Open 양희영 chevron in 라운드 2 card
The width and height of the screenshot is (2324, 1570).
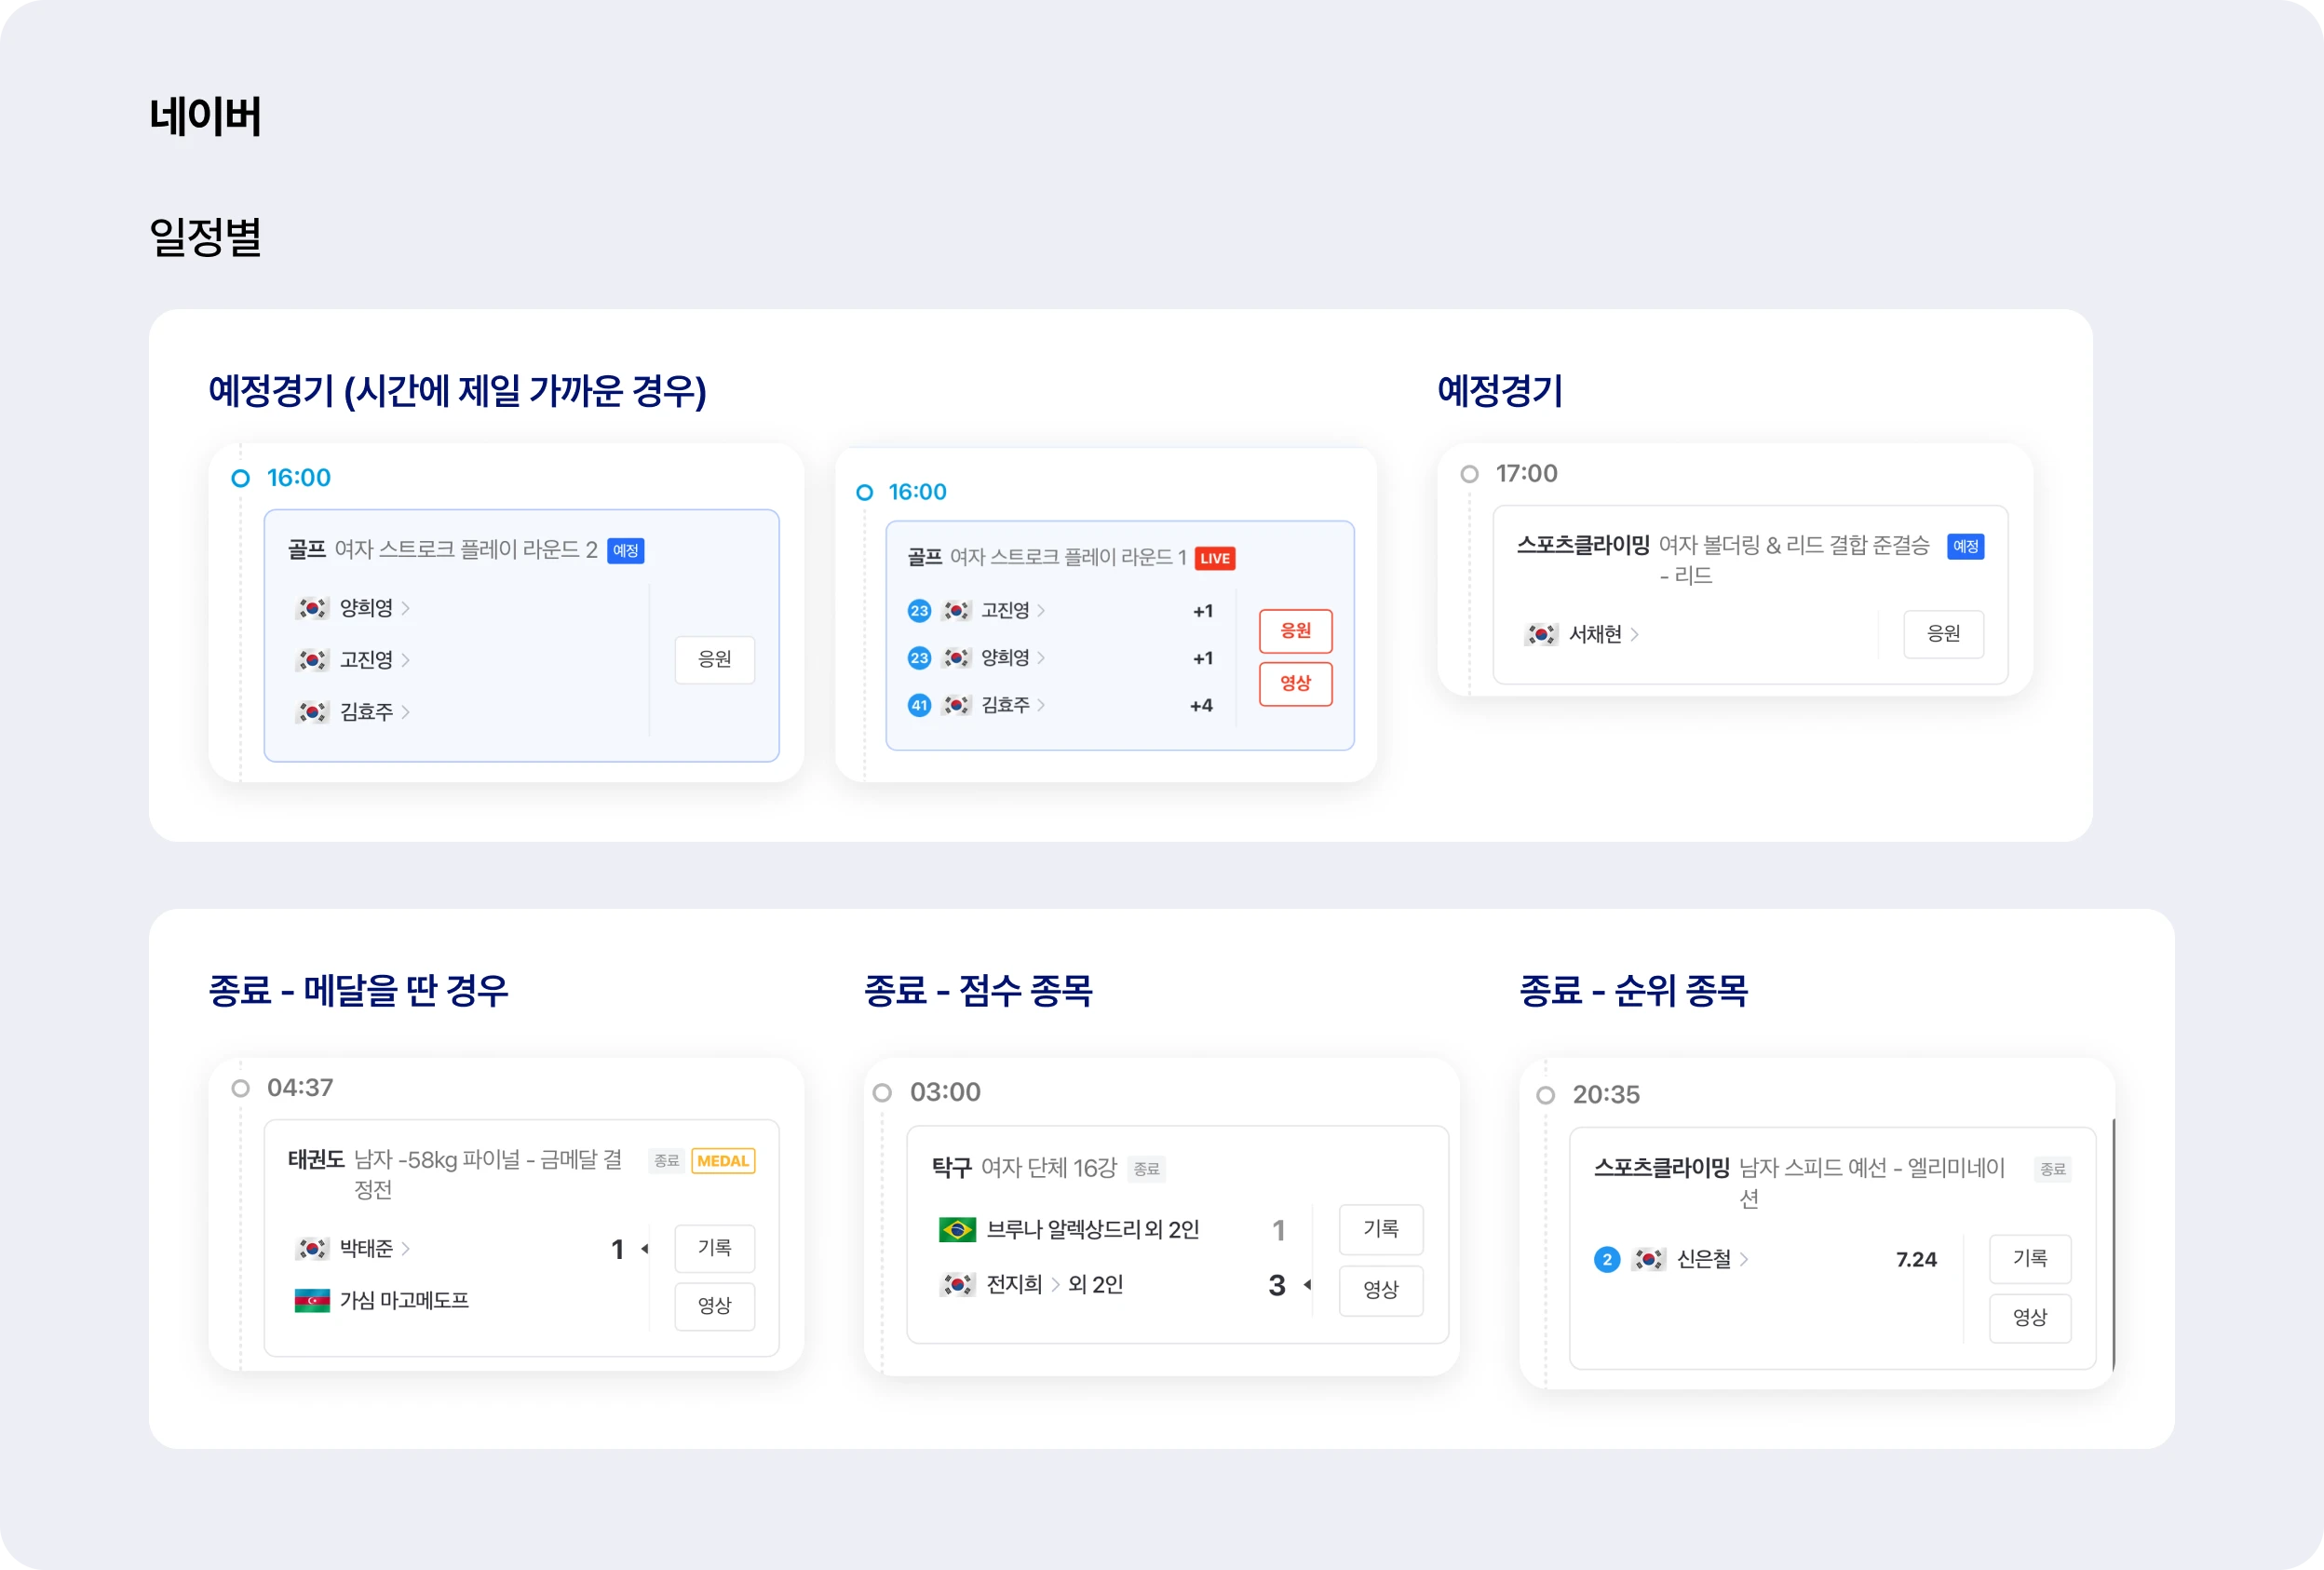tap(405, 608)
